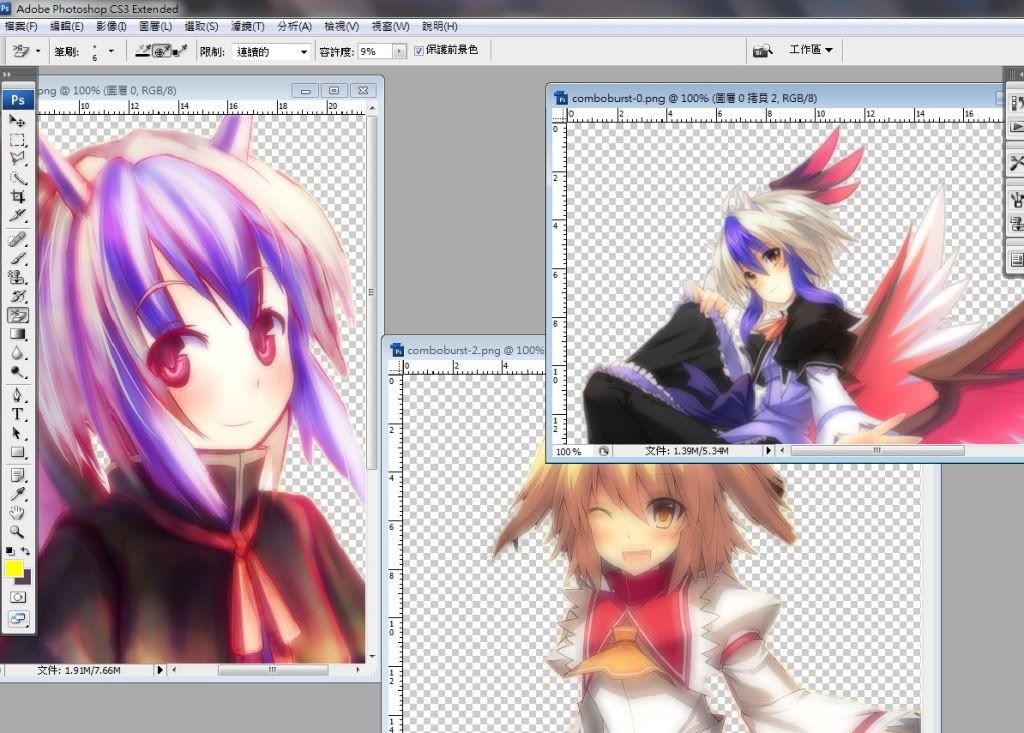Viewport: 1024px width, 733px height.
Task: Click the dark background color swatch
Action: (26, 578)
